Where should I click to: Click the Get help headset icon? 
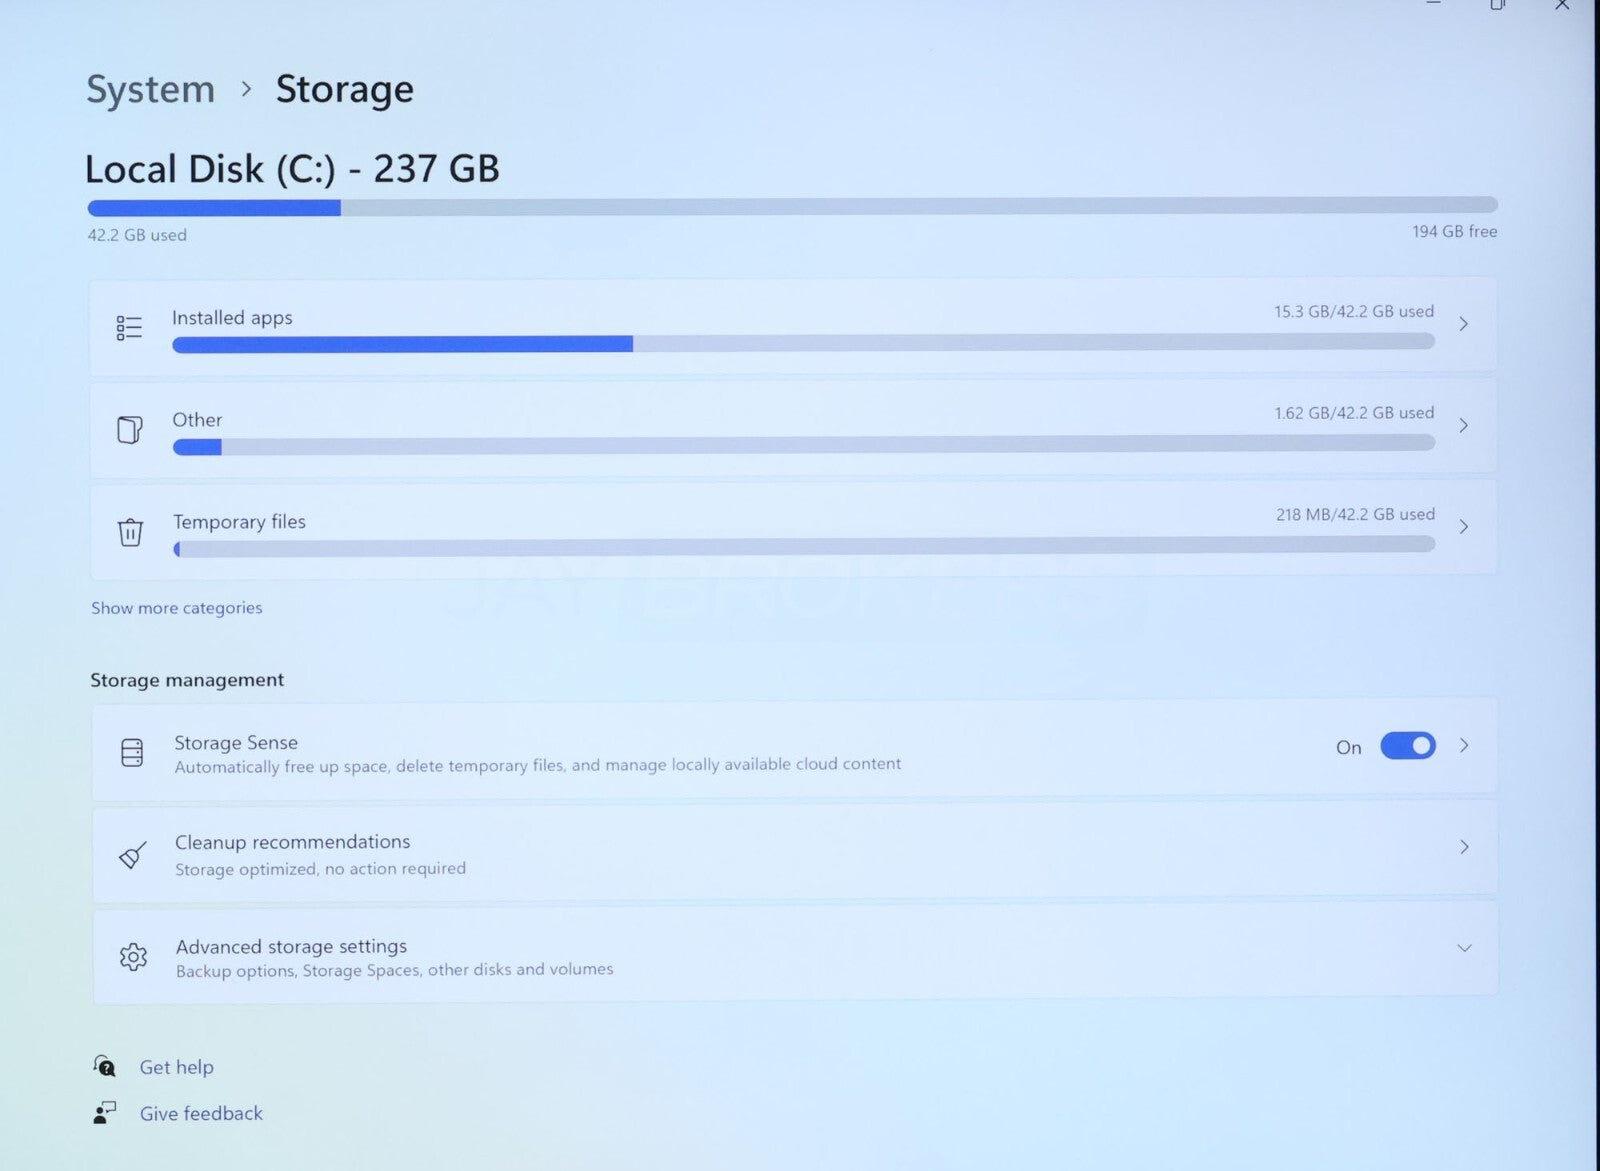click(x=104, y=1066)
